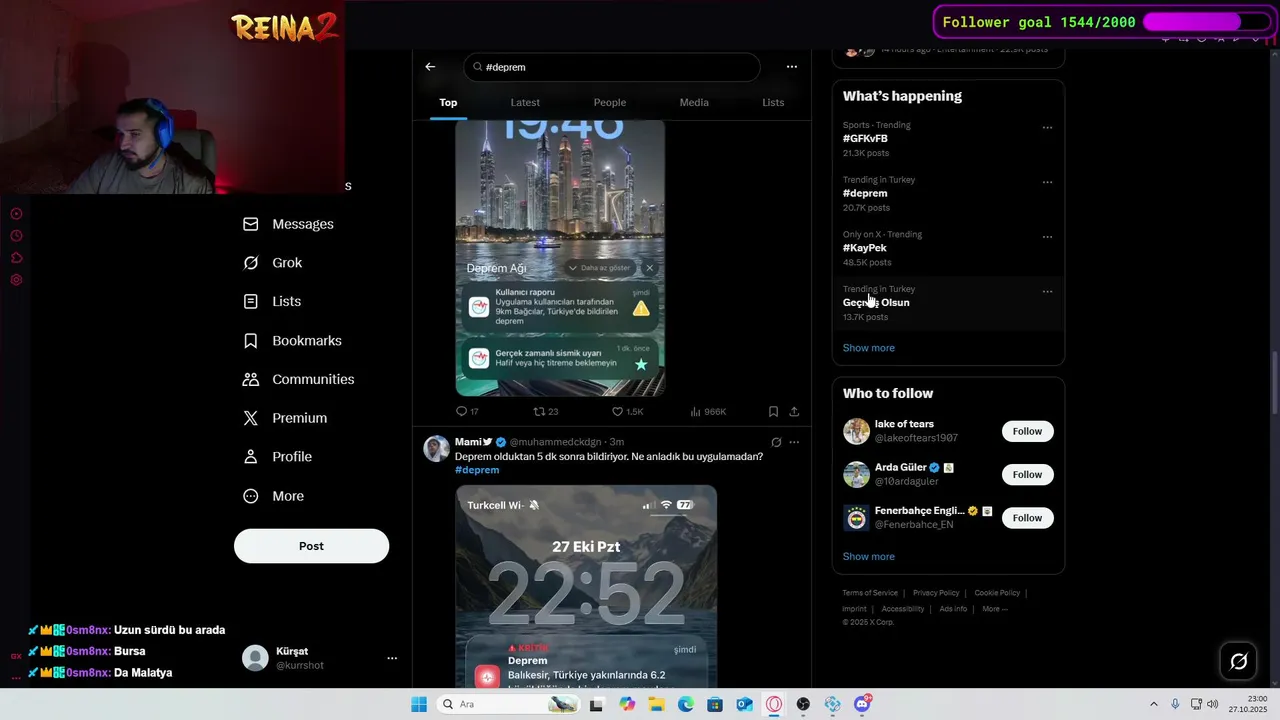Share the tweet above Mami's post
The width and height of the screenshot is (1280, 720).
tap(794, 411)
